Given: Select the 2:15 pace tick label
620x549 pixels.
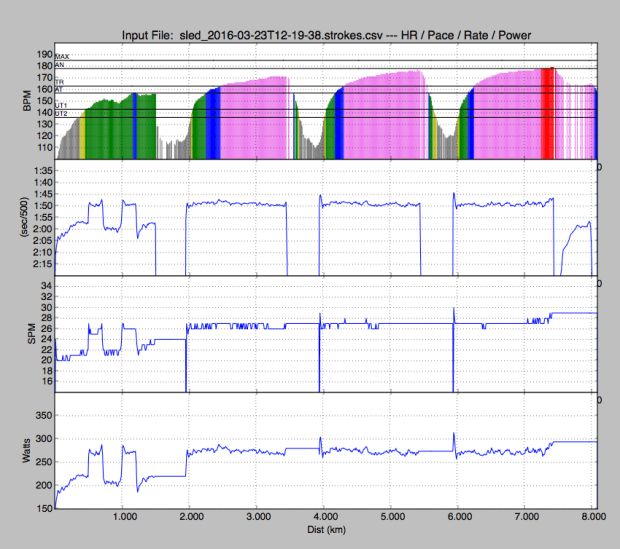Looking at the screenshot, I should (40, 265).
